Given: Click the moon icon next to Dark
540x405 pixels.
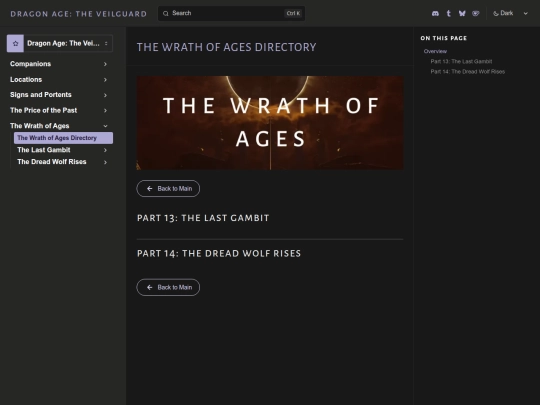Looking at the screenshot, I should tap(496, 13).
